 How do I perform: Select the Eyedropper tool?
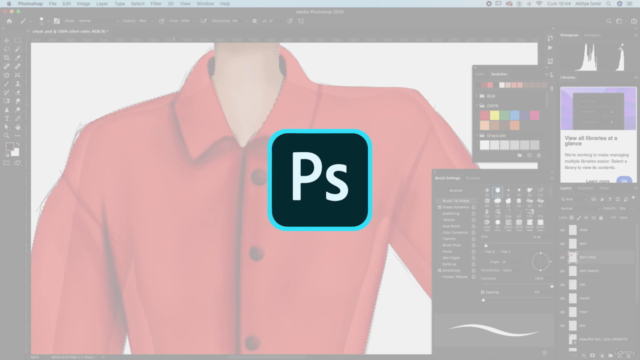(x=18, y=58)
